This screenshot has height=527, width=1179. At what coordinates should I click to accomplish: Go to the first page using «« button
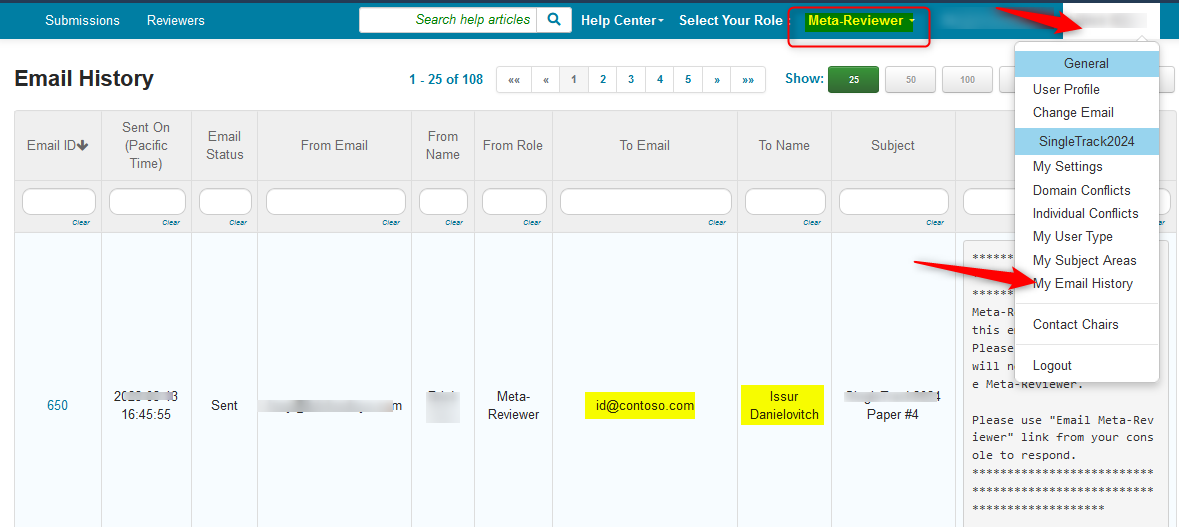point(514,80)
